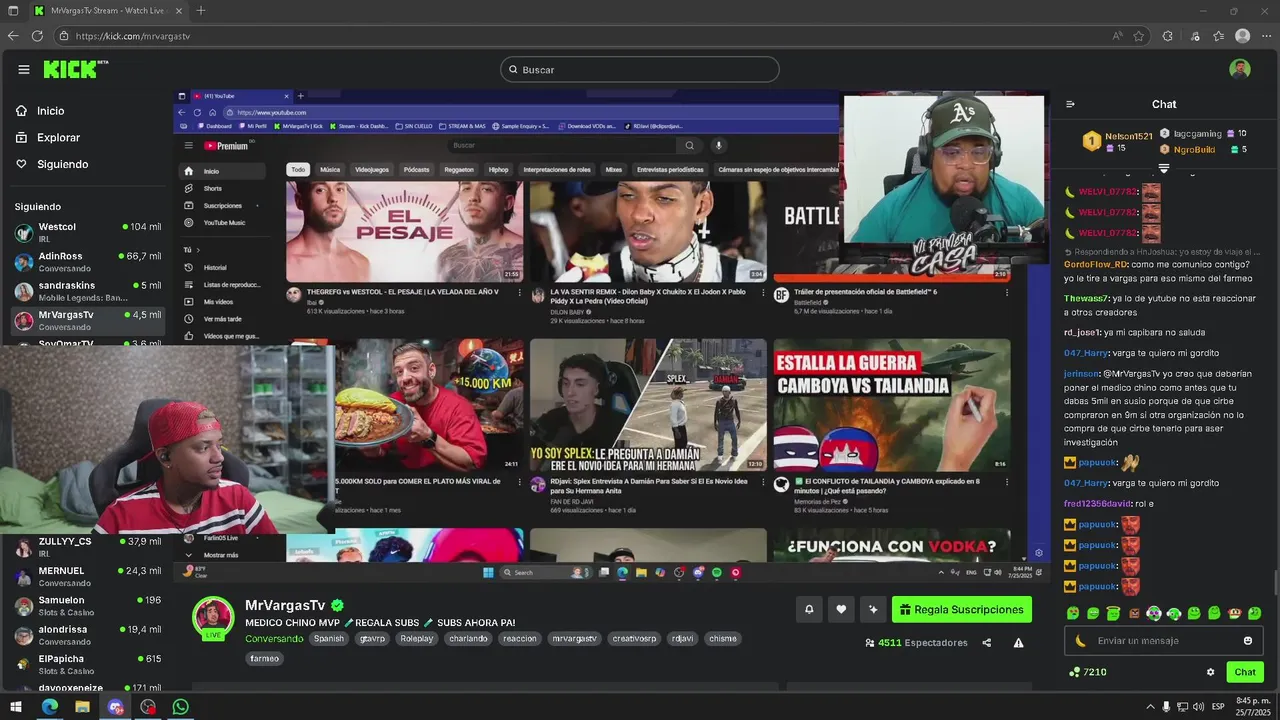This screenshot has width=1280, height=720.
Task: Report the stream with the warning icon
Action: (x=1018, y=643)
